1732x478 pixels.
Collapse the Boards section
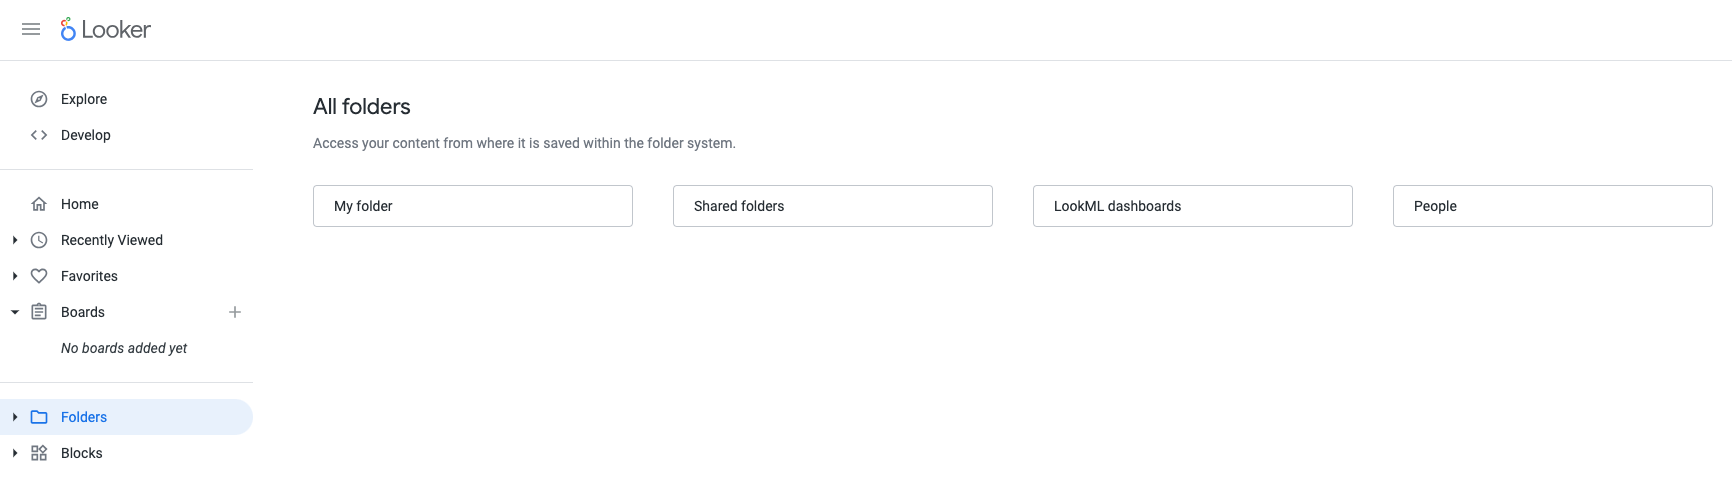click(15, 312)
